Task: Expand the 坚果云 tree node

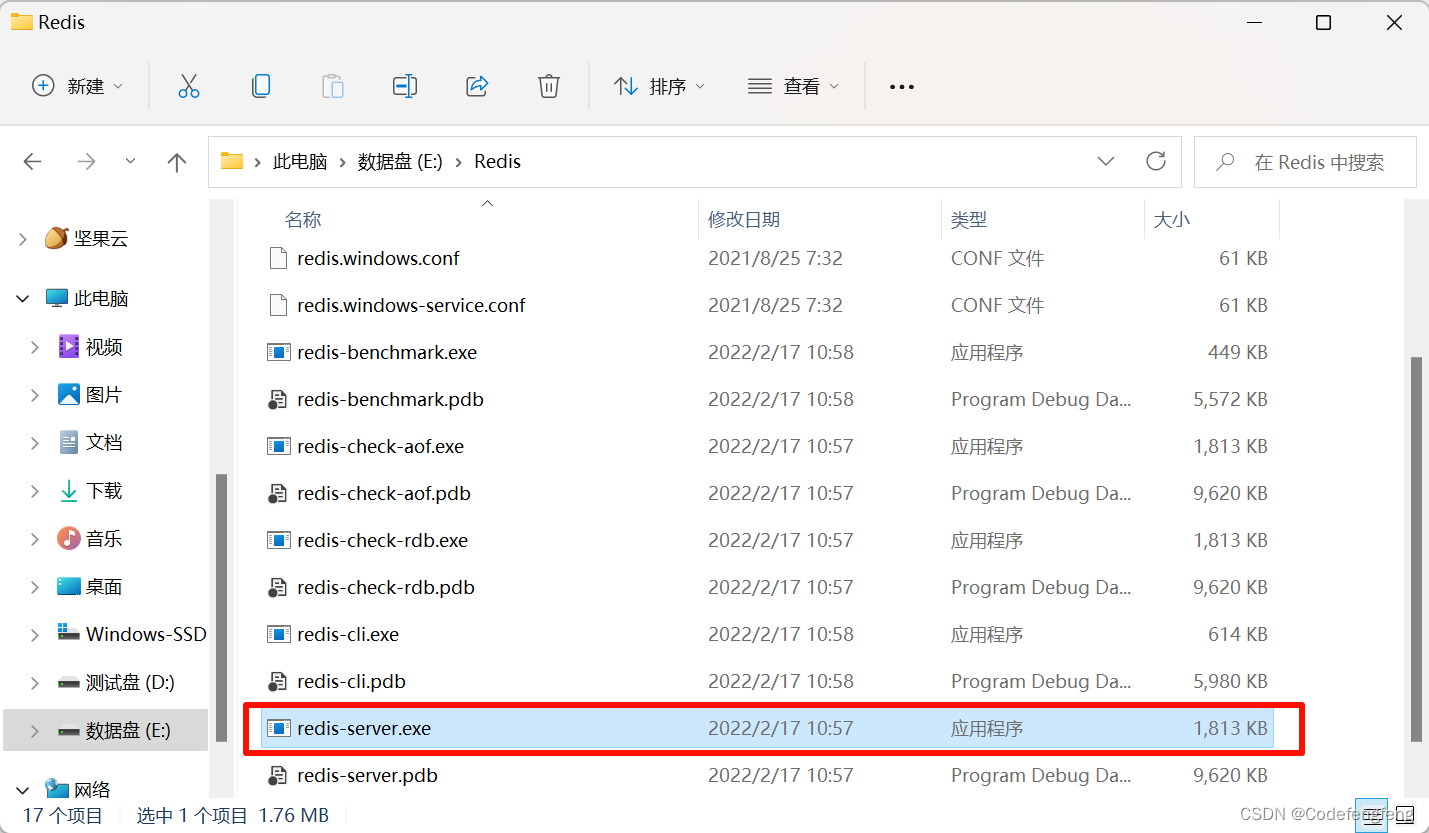Action: (x=23, y=239)
